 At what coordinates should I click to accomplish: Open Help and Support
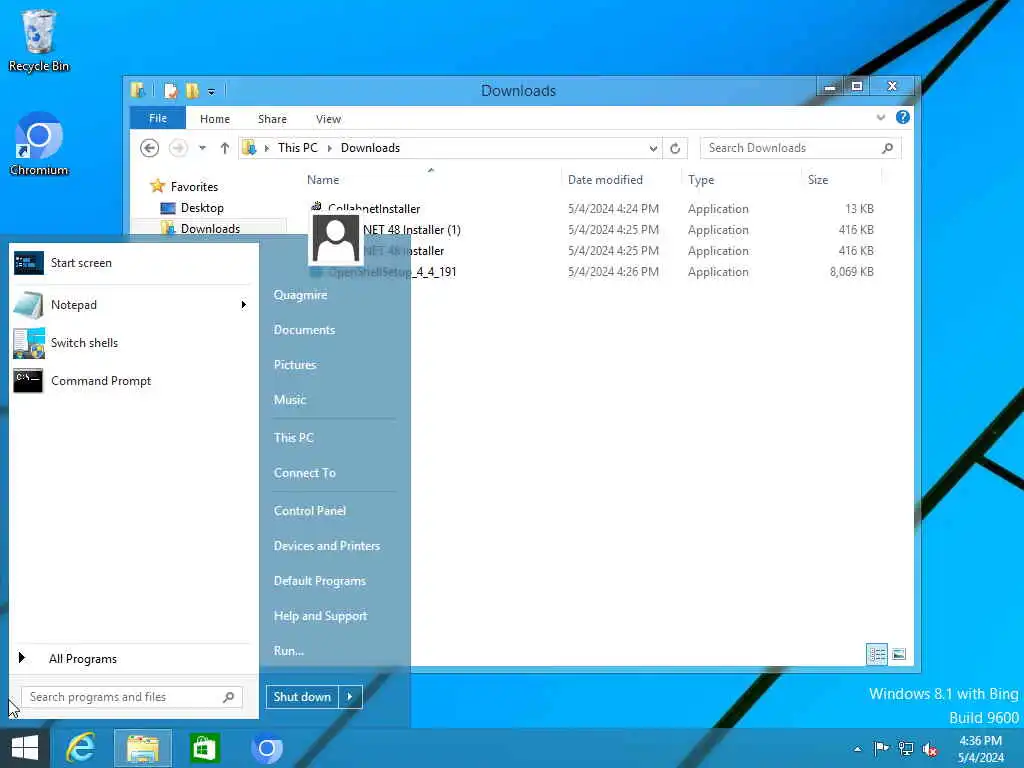320,616
